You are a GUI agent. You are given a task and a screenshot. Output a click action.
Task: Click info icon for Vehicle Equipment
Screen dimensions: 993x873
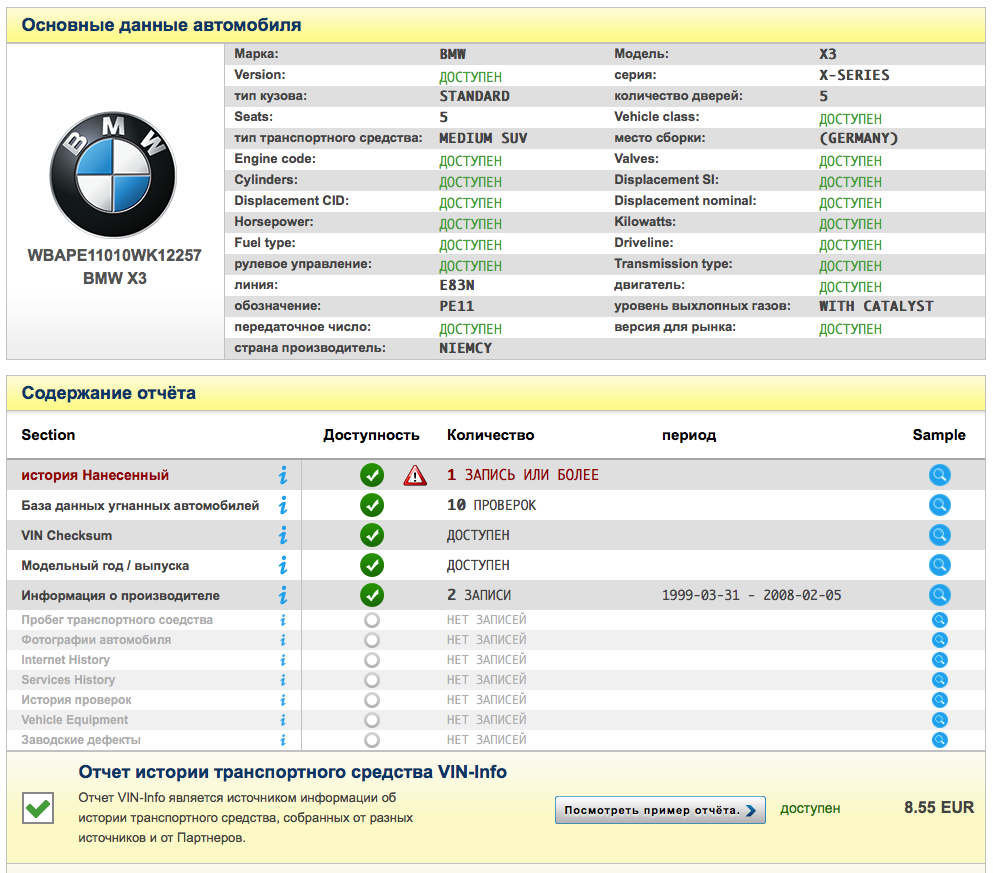282,720
